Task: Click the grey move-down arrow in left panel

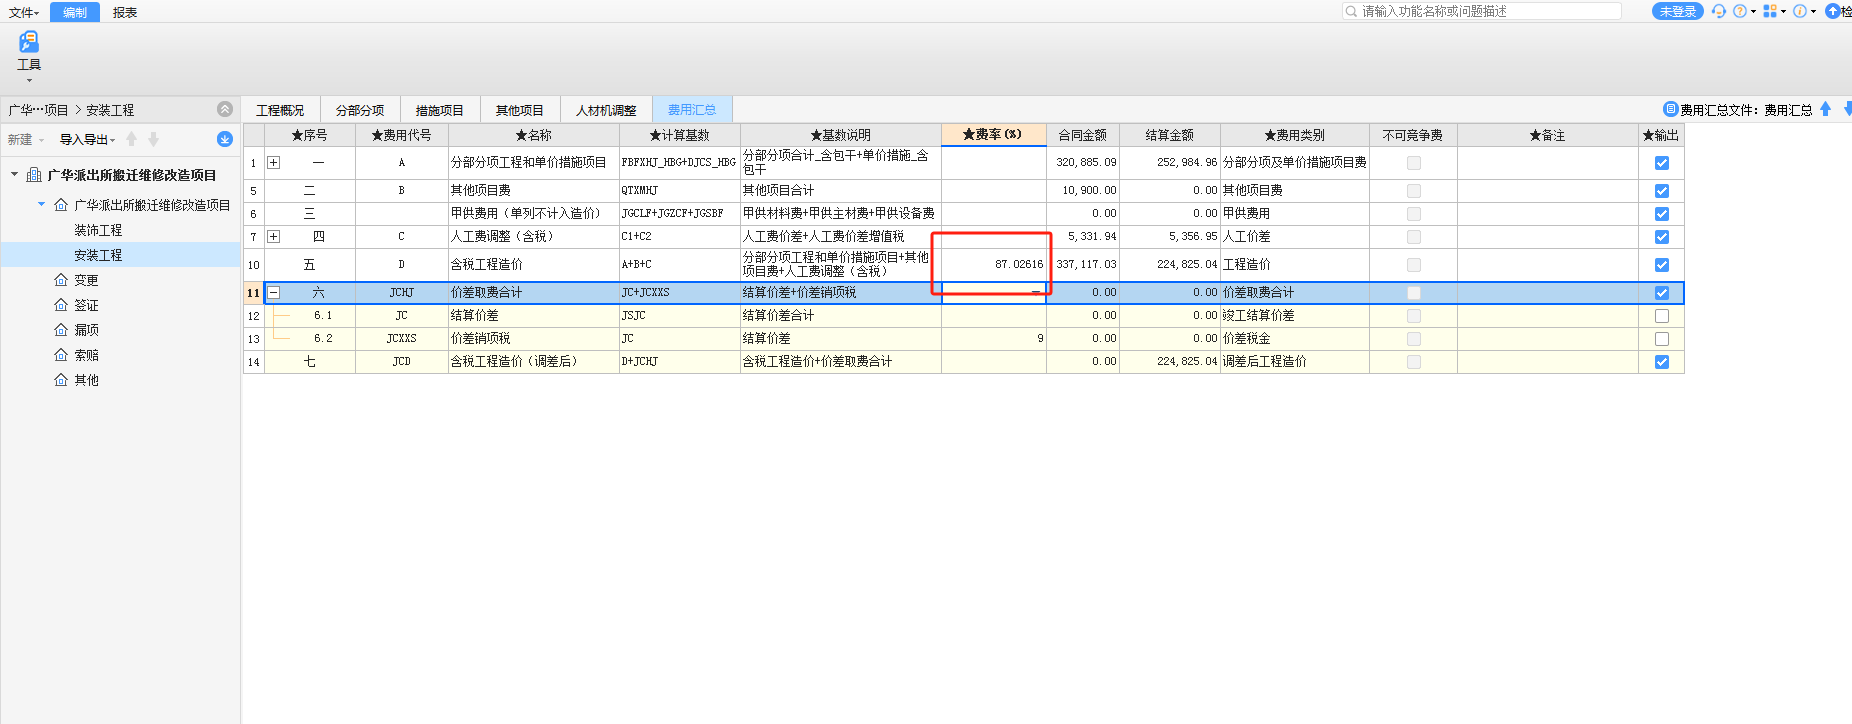Action: pyautogui.click(x=153, y=139)
